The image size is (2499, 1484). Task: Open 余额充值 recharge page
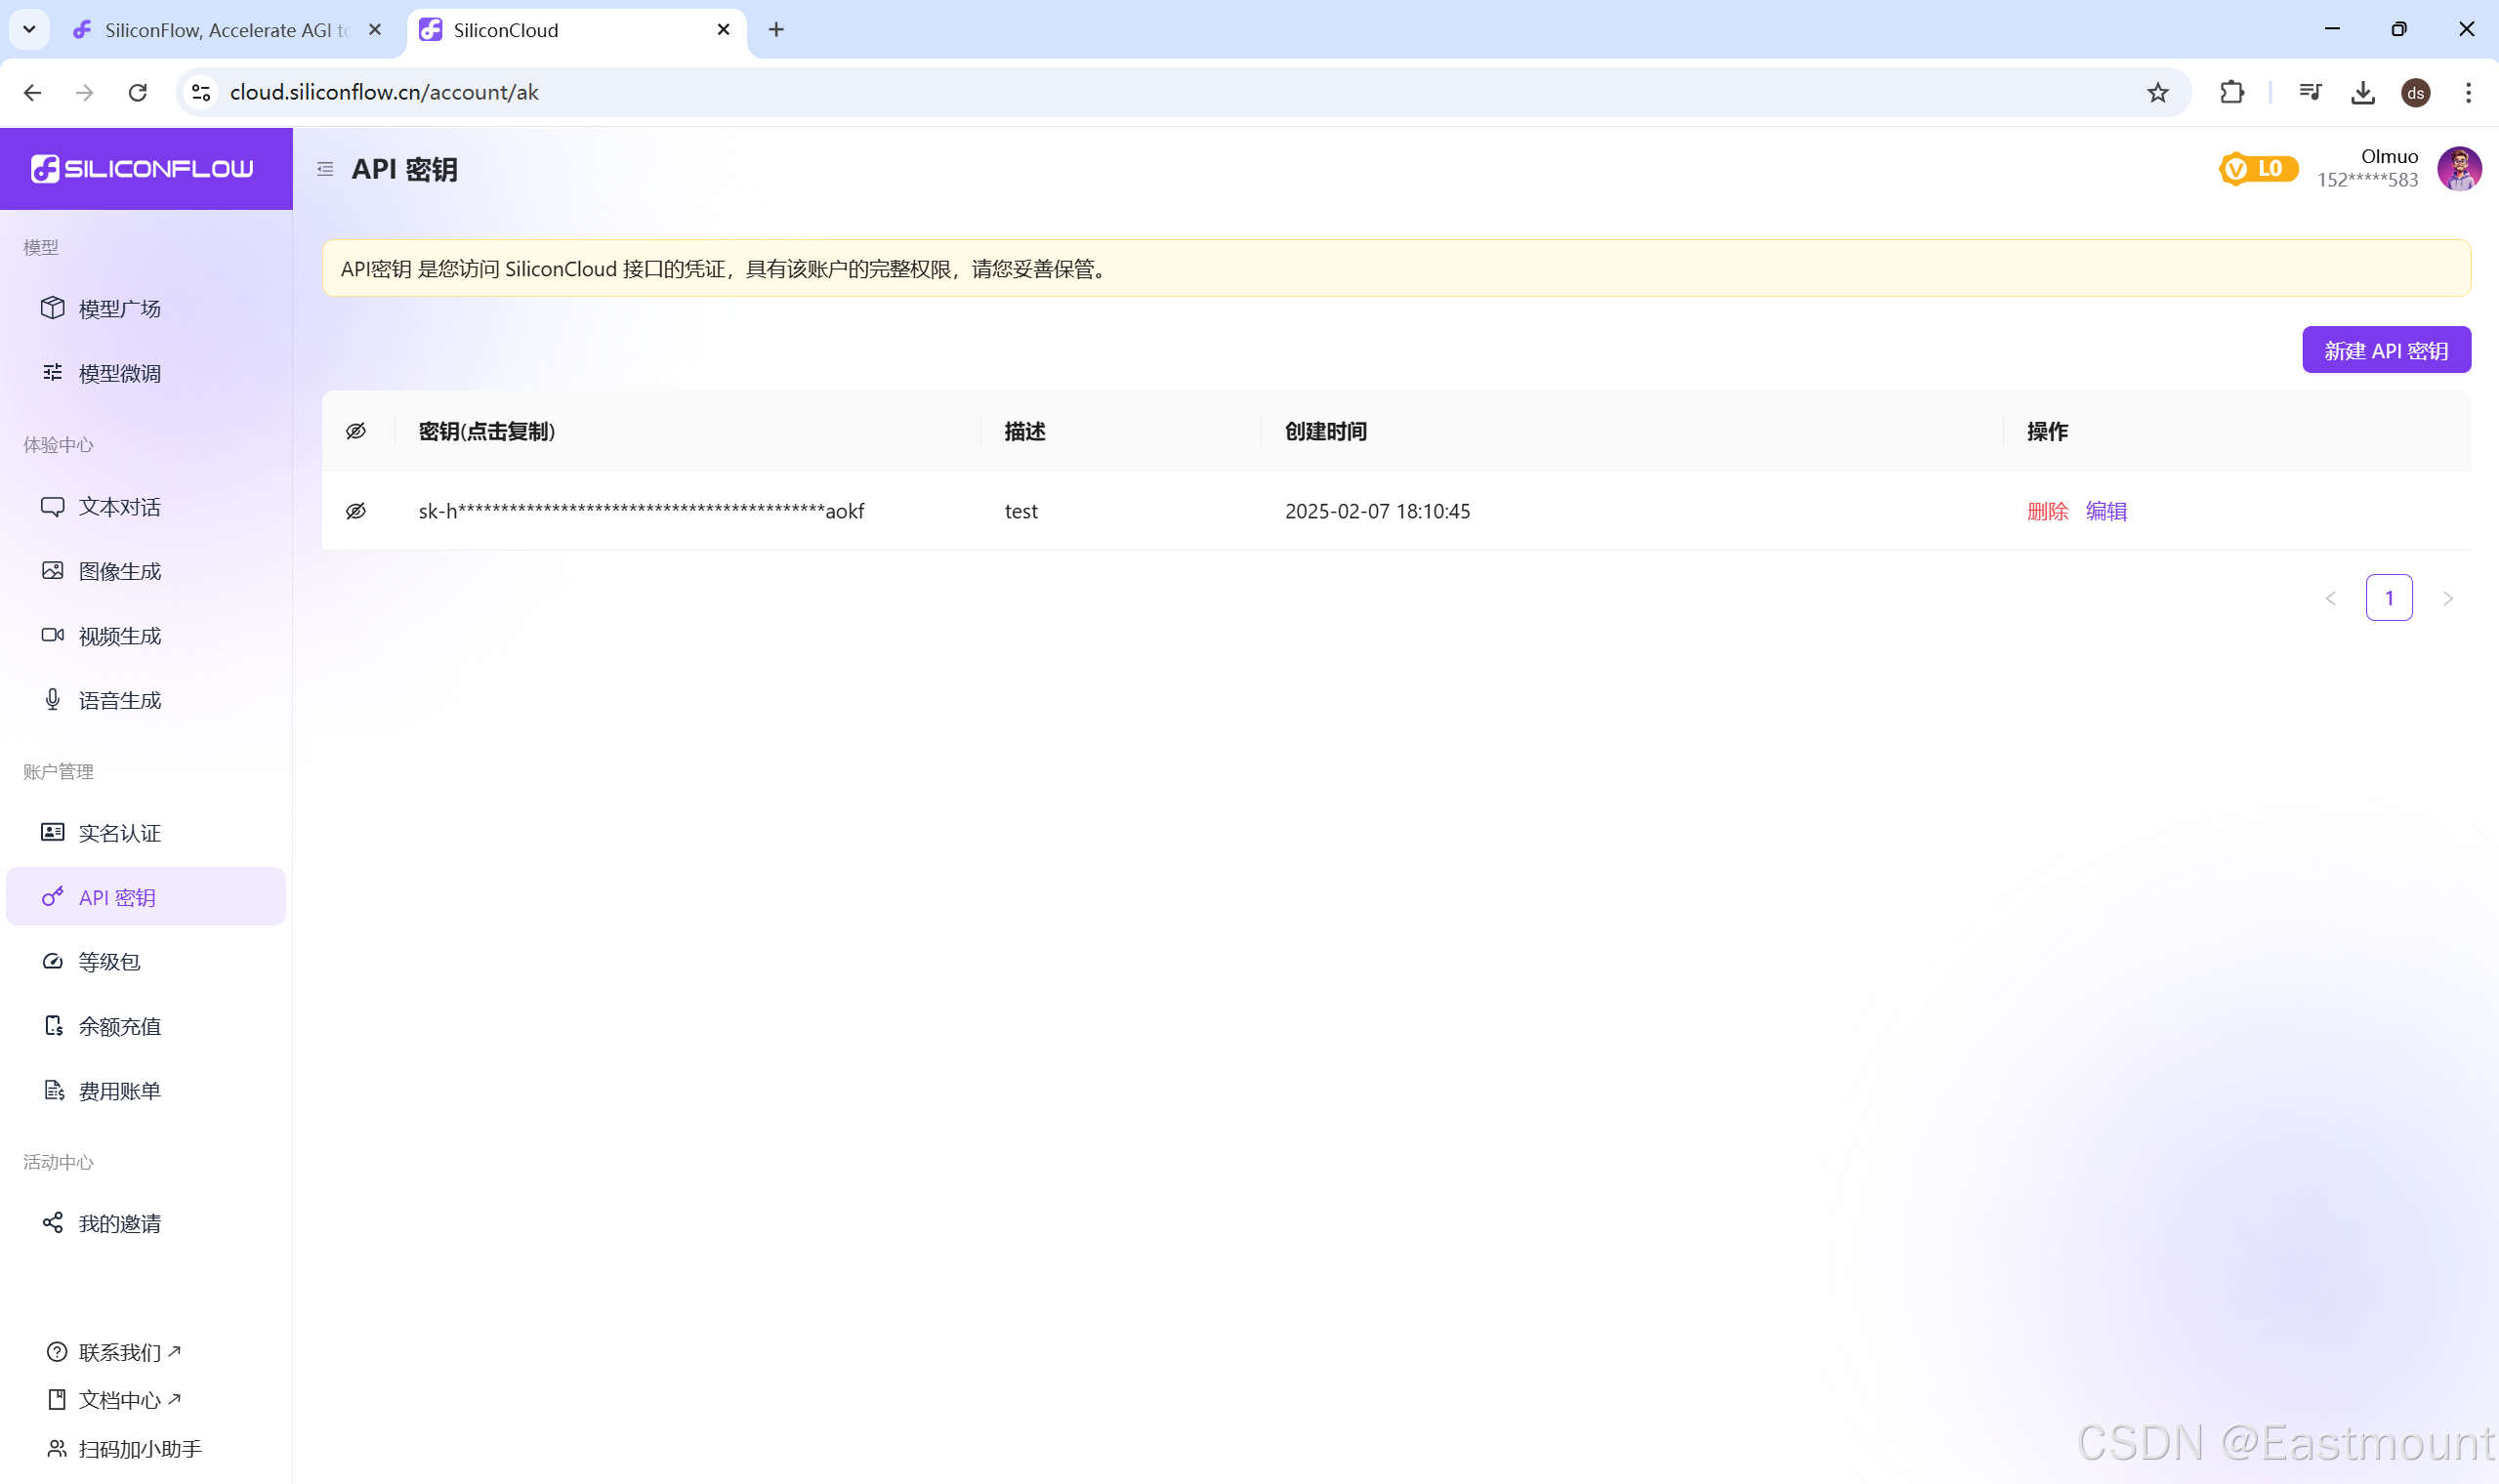(x=119, y=1026)
